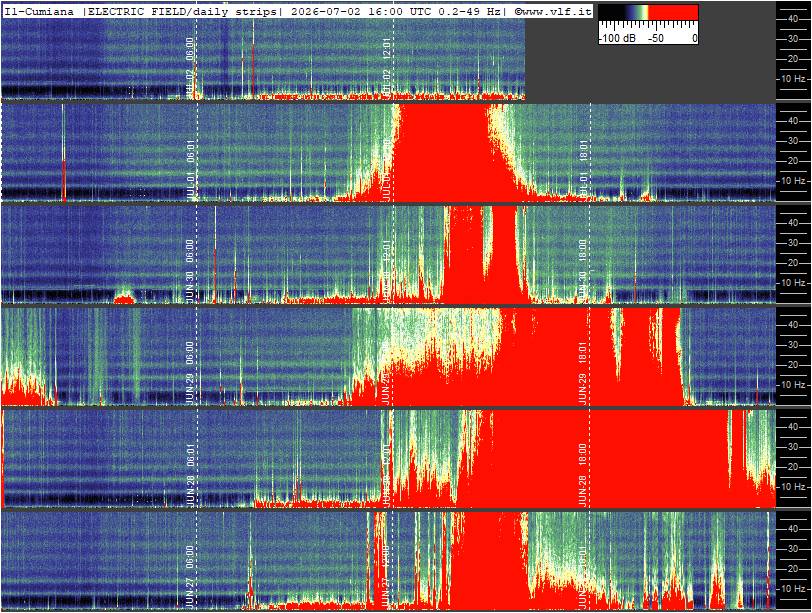
Task: Click the red zone of the dB color scale
Action: pyautogui.click(x=674, y=13)
